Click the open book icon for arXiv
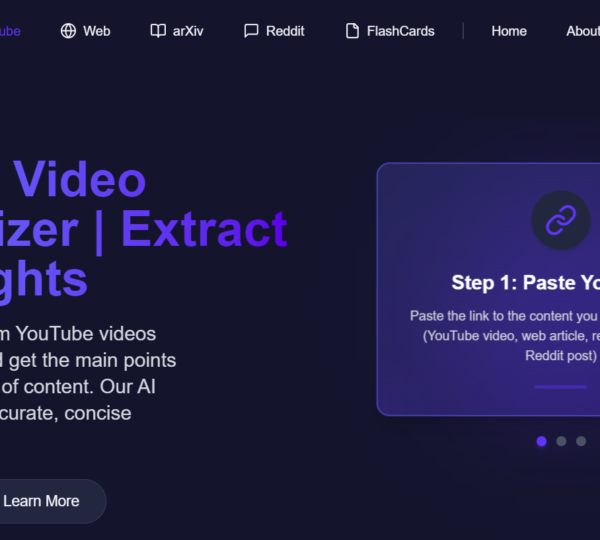Image resolution: width=600 pixels, height=540 pixels. tap(158, 31)
